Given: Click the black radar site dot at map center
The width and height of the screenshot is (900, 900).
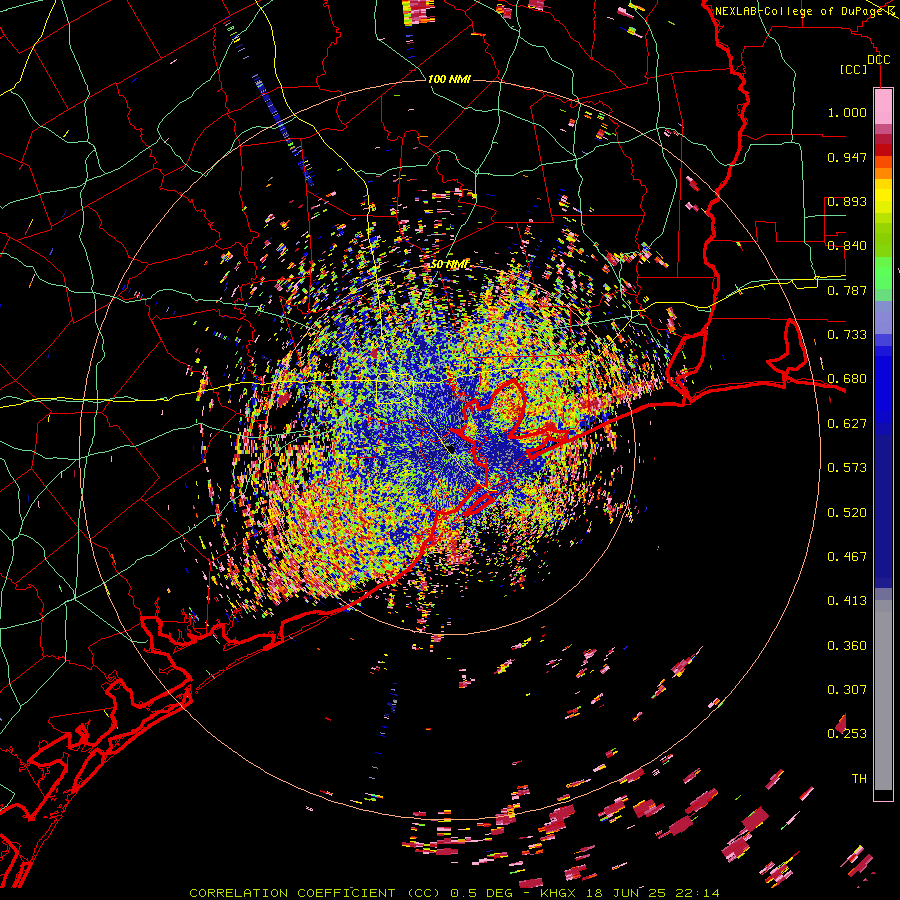Looking at the screenshot, I should (451, 449).
